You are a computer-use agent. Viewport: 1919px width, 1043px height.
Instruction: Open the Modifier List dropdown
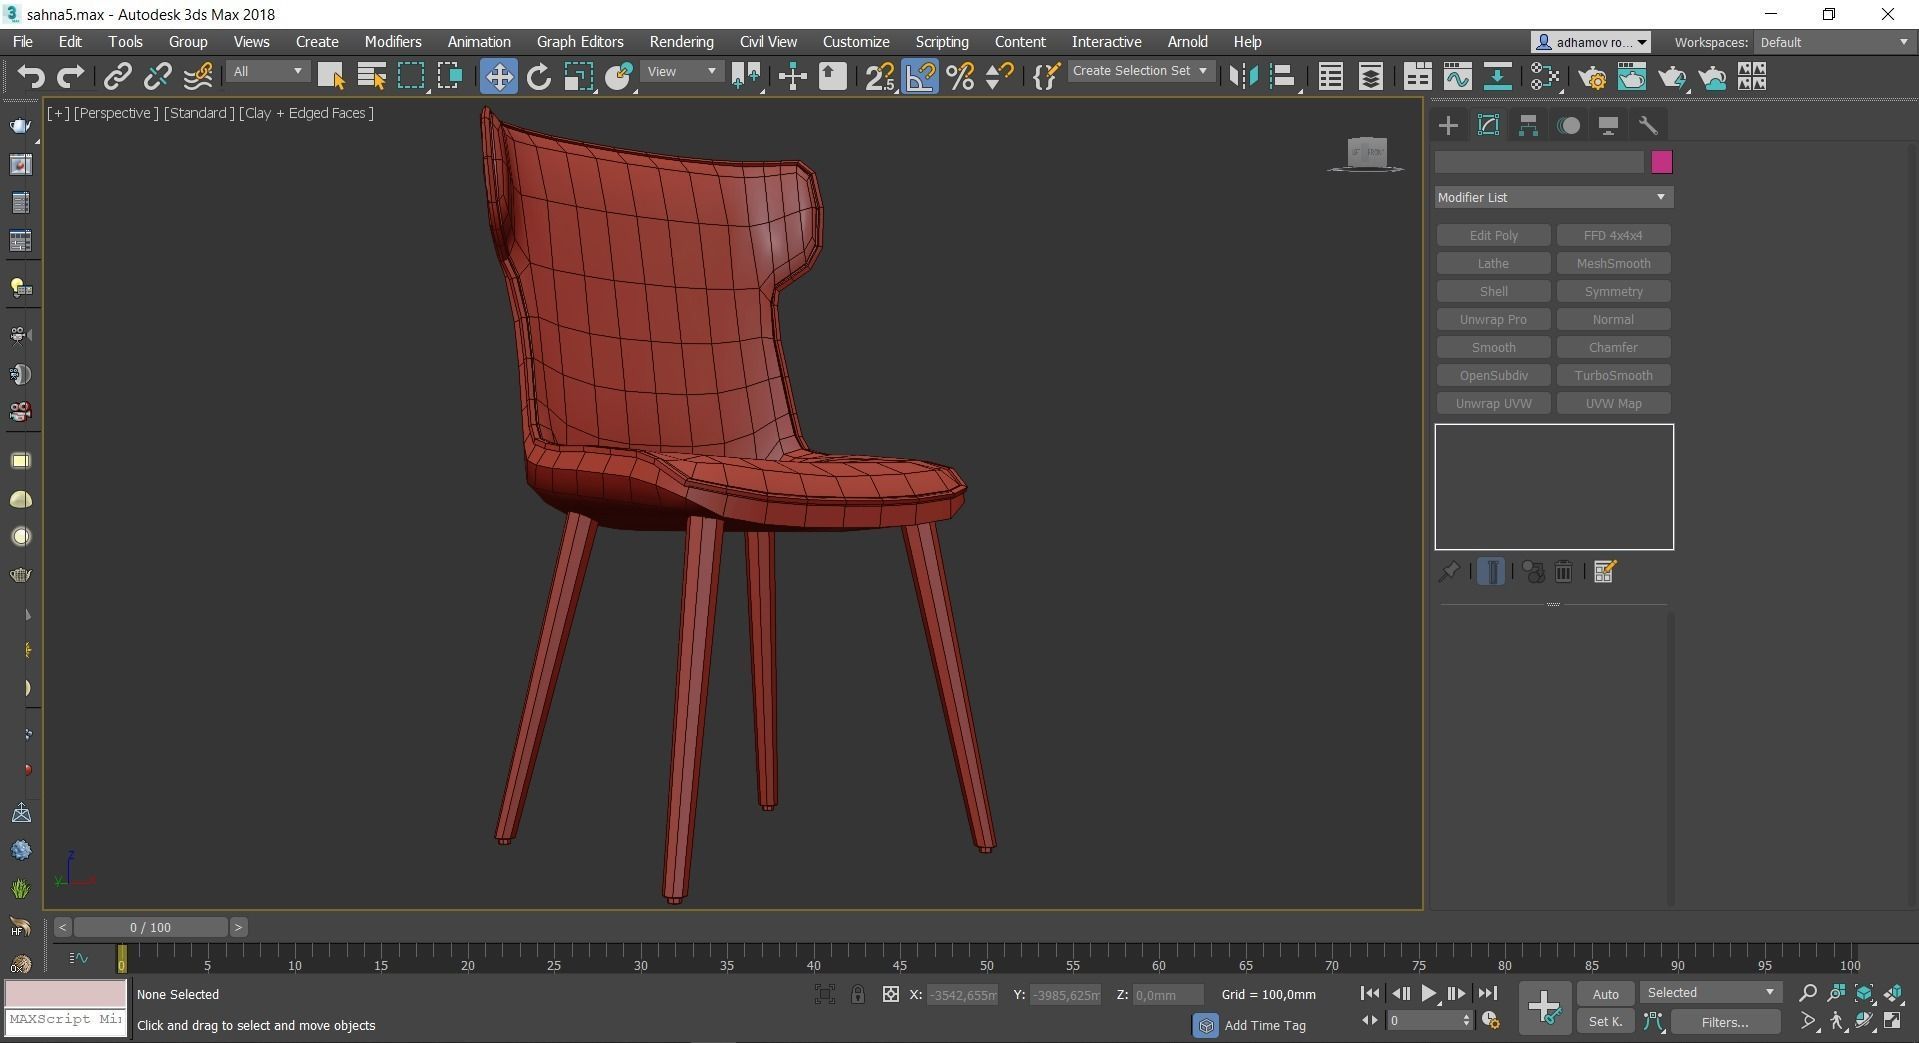1553,197
